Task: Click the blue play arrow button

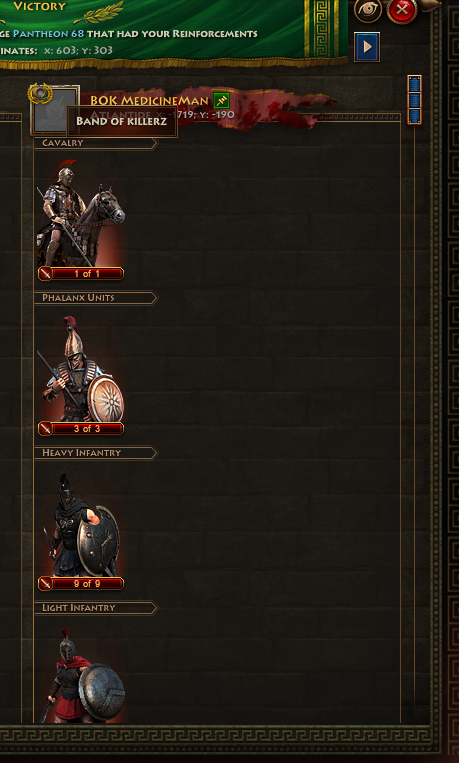Action: click(x=367, y=47)
